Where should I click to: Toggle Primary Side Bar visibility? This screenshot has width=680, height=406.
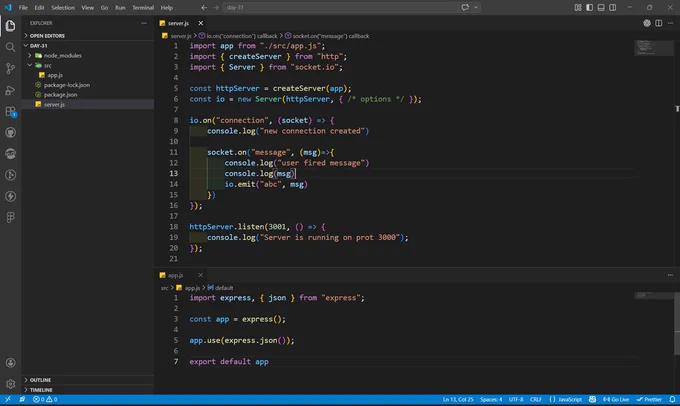pos(589,7)
